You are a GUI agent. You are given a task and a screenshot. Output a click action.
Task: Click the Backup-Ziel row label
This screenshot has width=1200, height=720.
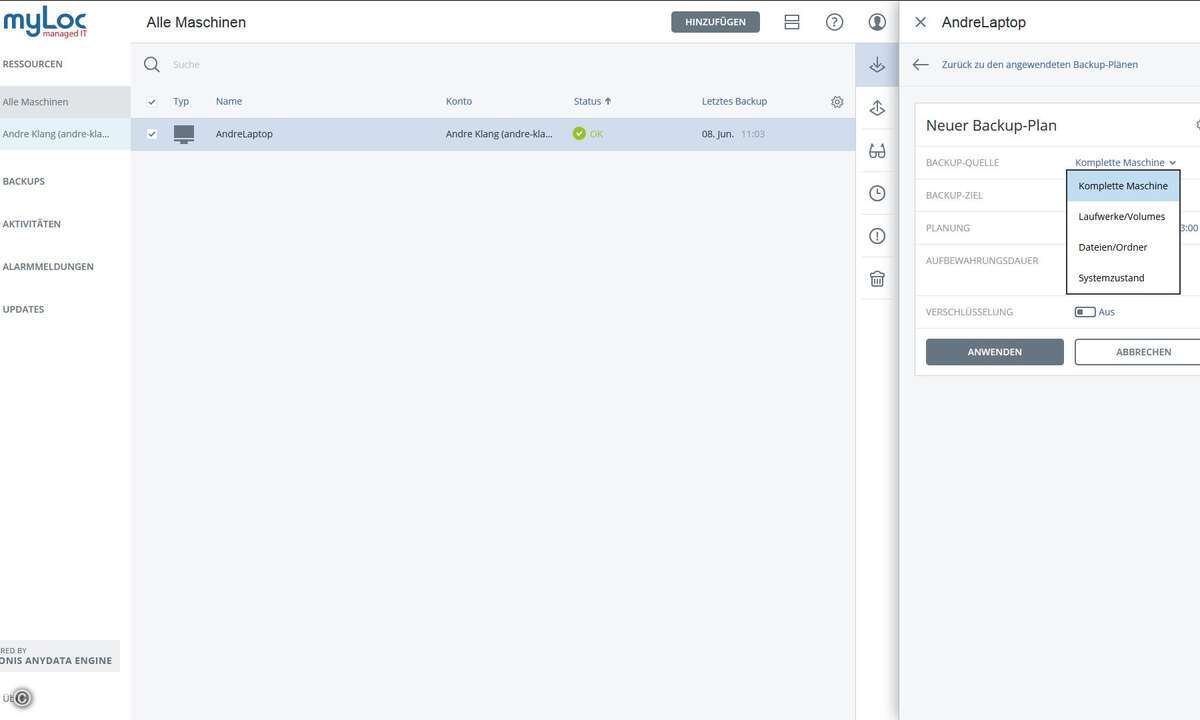tap(954, 196)
